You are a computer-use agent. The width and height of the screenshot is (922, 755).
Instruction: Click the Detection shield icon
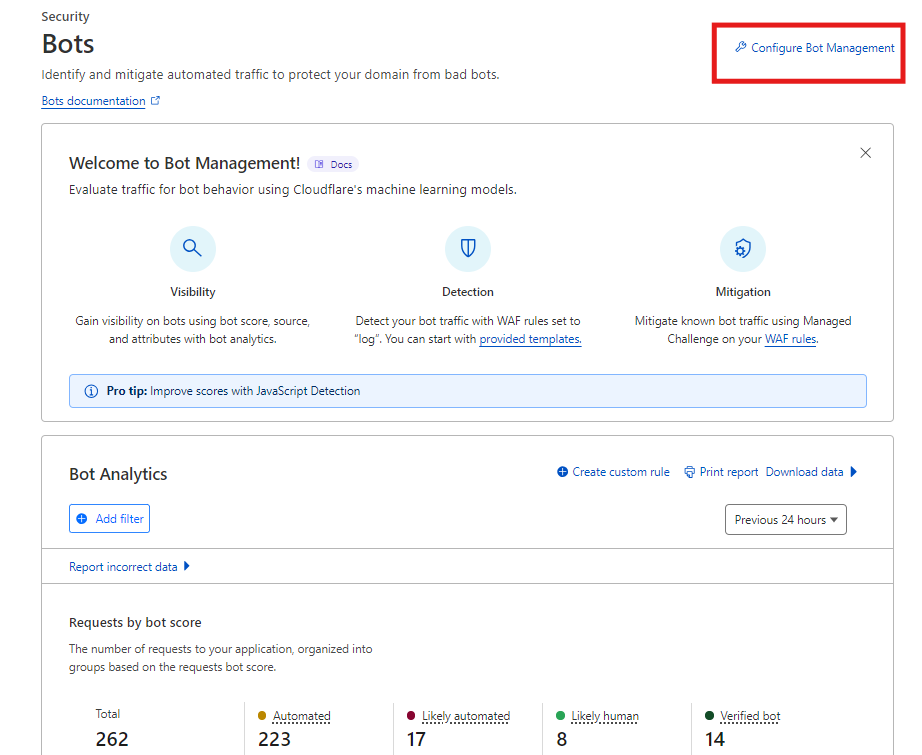(x=467, y=249)
